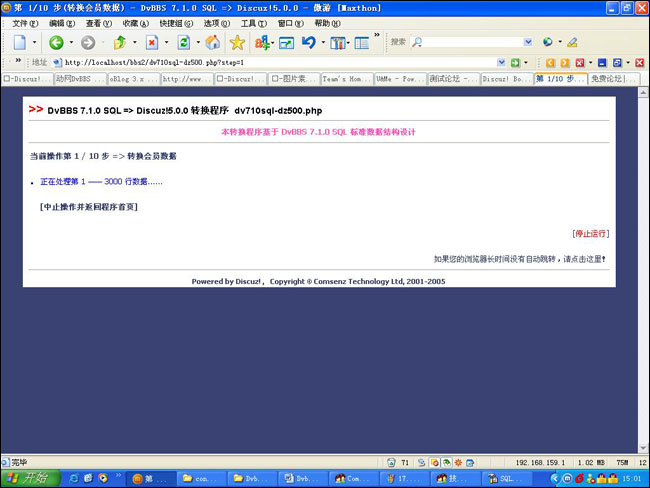Click the 正在处理第 1 —— 3000 行数据 text
This screenshot has width=650, height=488.
click(x=101, y=182)
